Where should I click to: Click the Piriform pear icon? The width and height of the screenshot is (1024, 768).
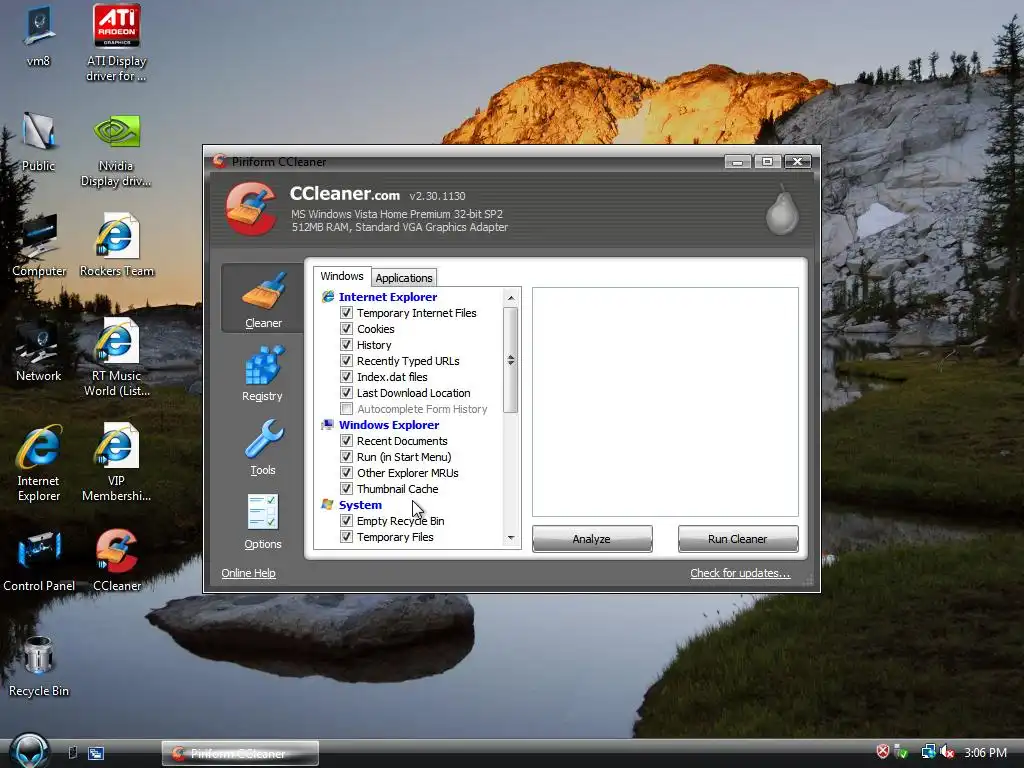pyautogui.click(x=782, y=210)
